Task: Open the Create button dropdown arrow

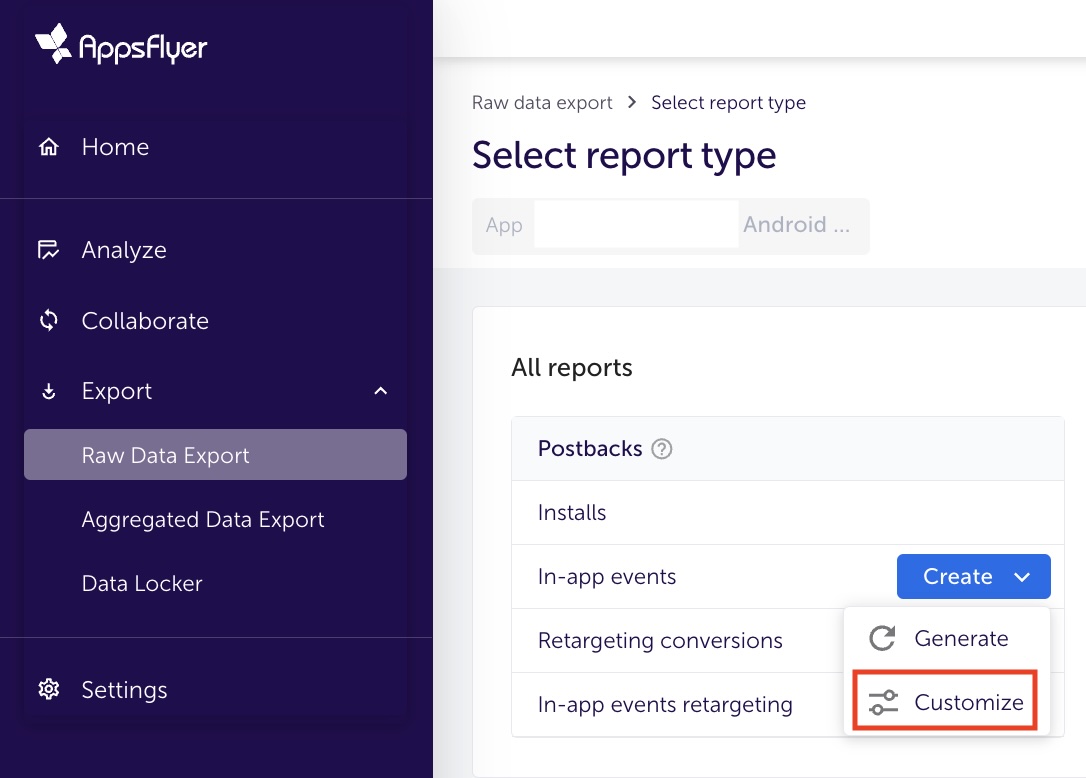Action: tap(1022, 577)
